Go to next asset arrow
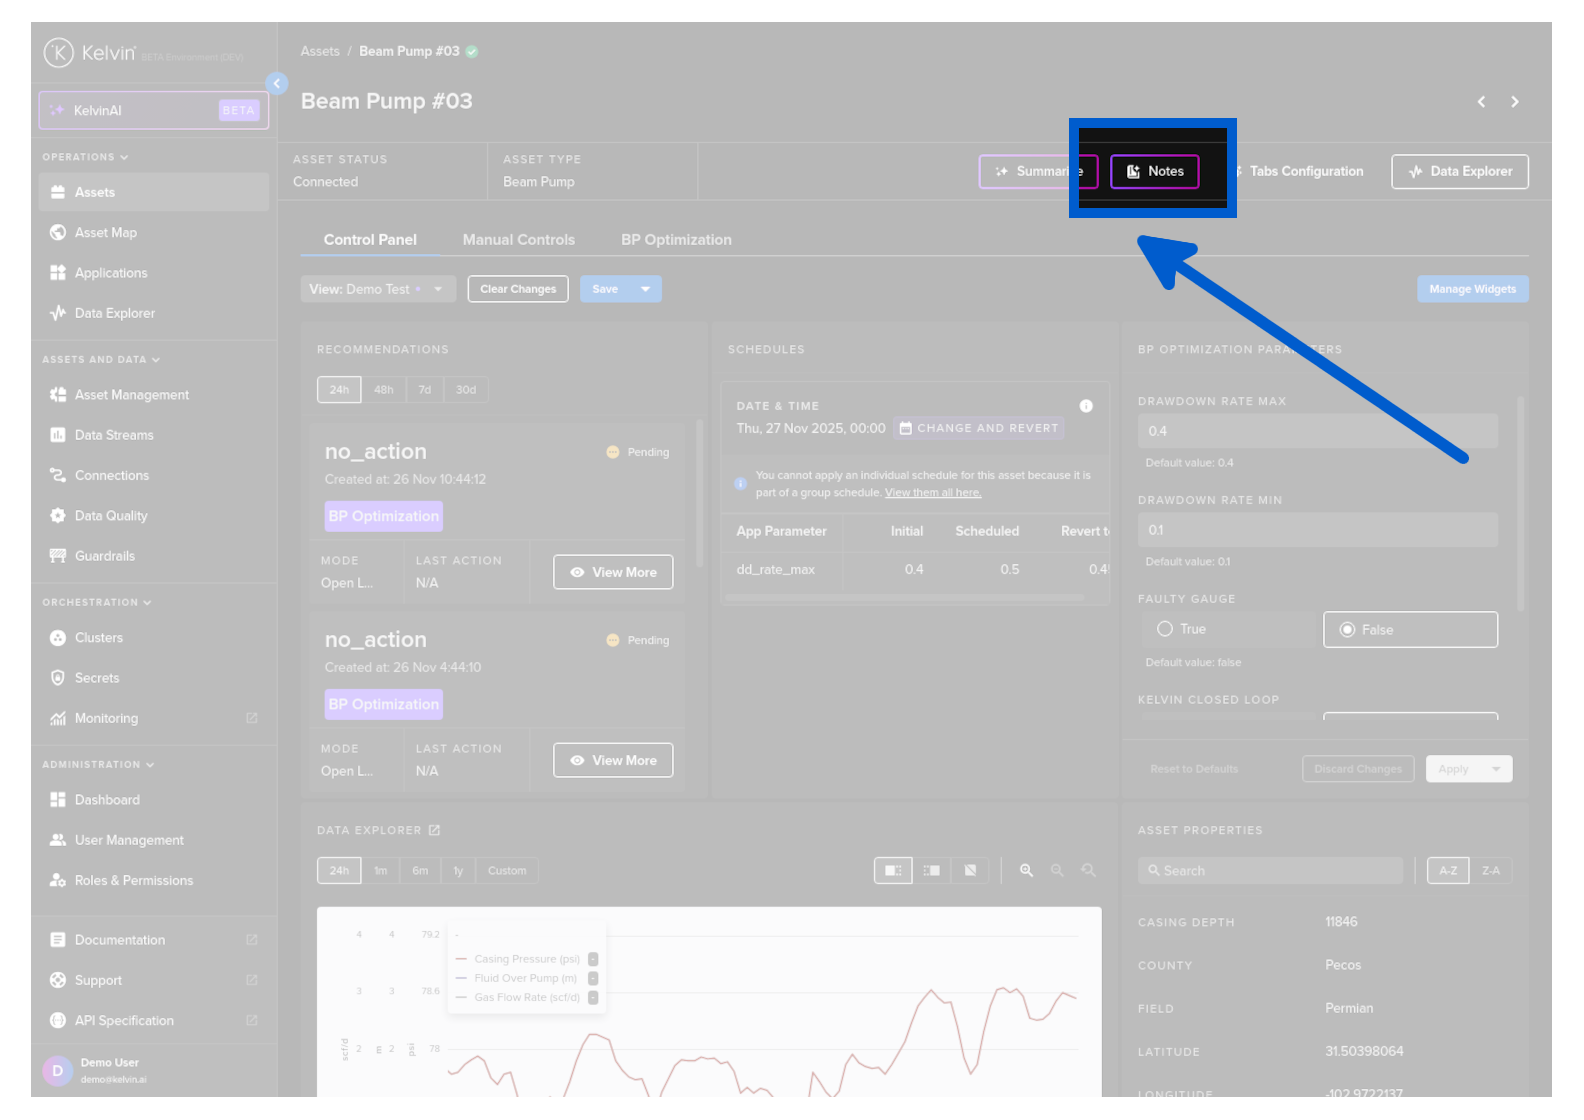 click(x=1514, y=102)
